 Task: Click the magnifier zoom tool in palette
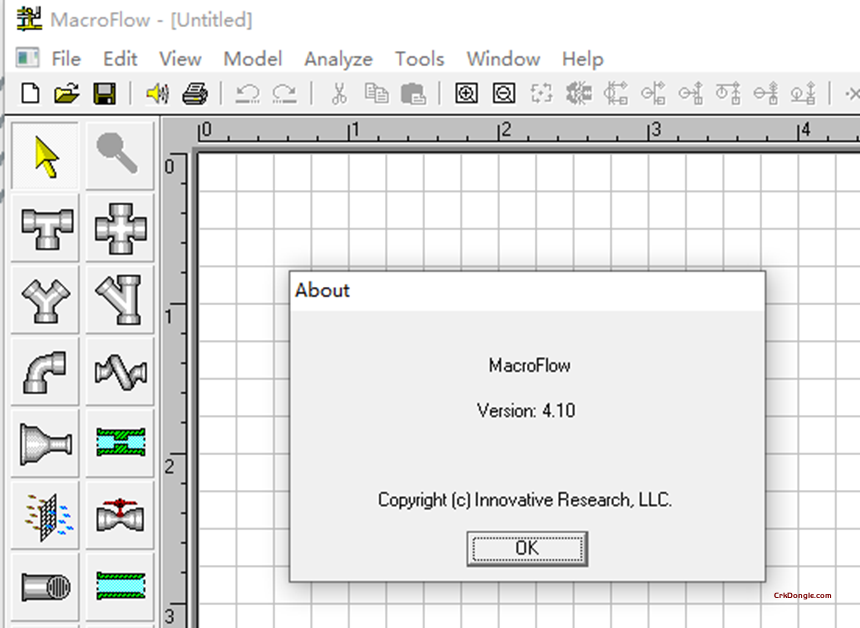[120, 157]
